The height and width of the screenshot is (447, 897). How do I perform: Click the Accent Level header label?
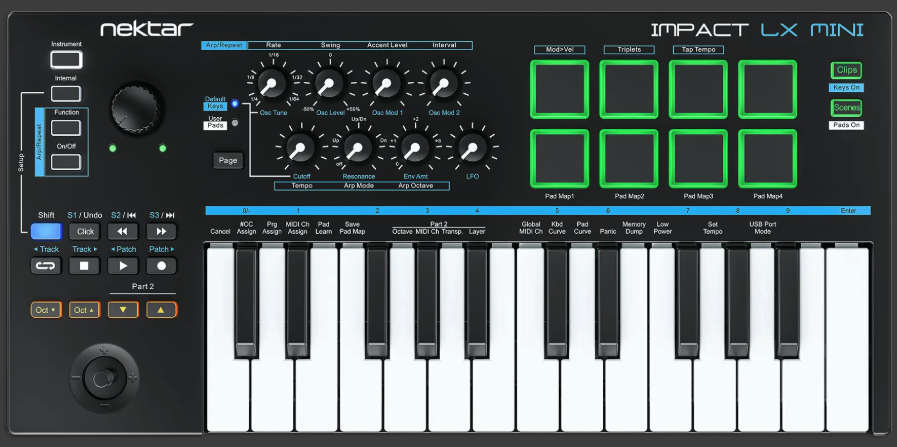[x=387, y=45]
